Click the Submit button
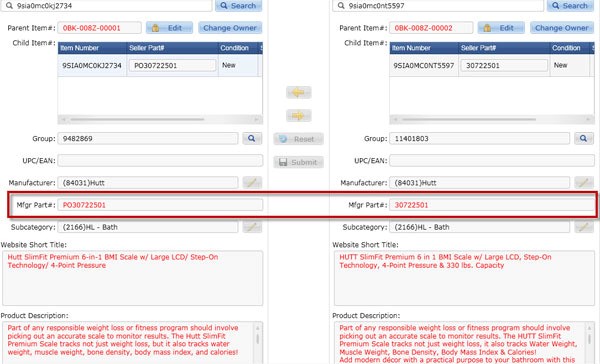Image resolution: width=600 pixels, height=364 pixels. click(x=298, y=162)
